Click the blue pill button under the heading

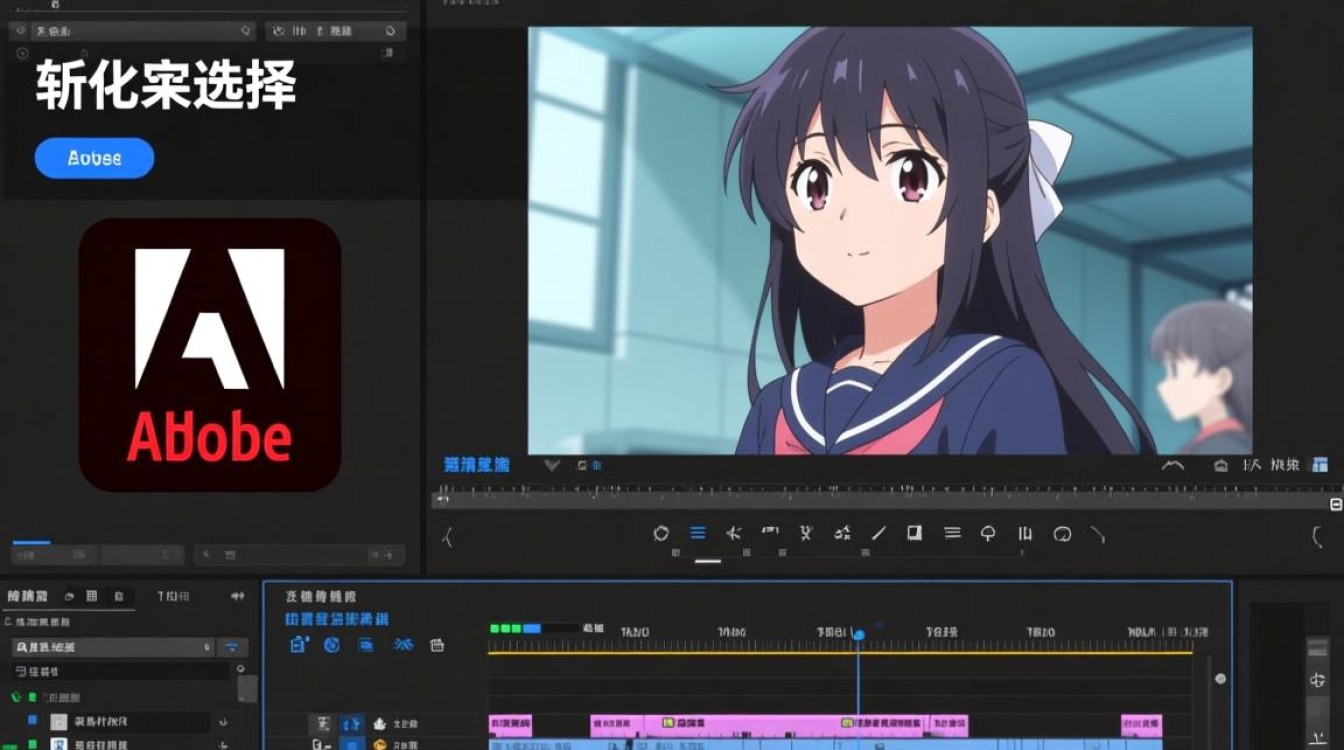94,158
